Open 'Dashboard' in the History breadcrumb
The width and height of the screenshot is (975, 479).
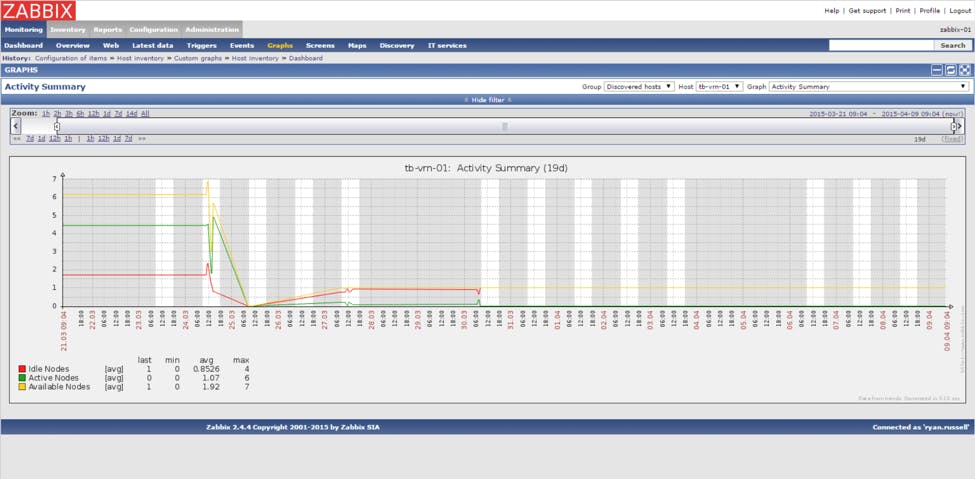click(306, 58)
